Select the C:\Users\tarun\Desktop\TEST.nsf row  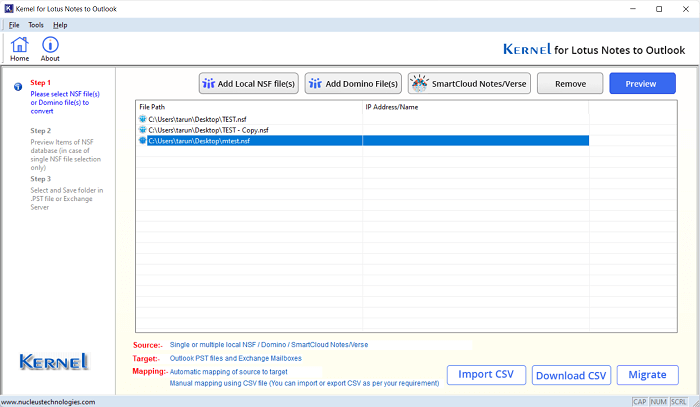[363, 119]
